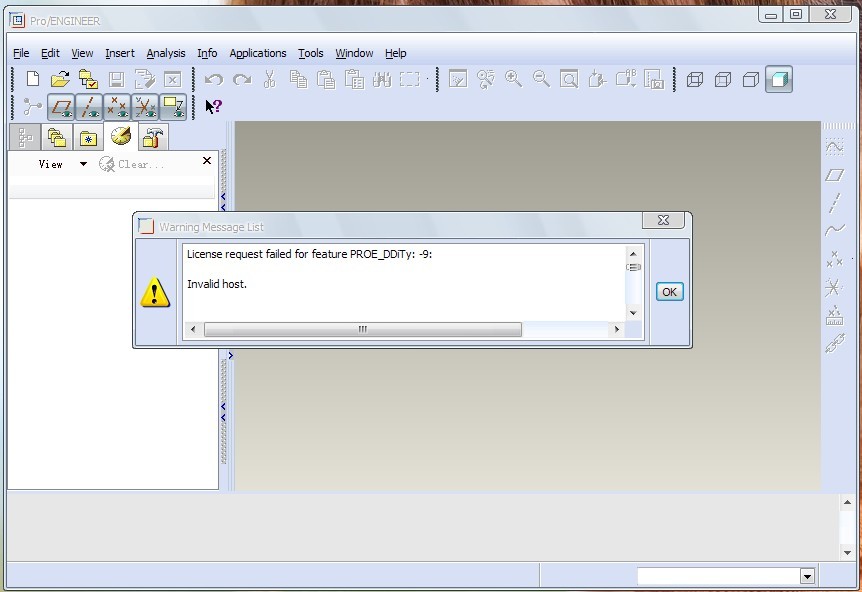Click the warning message scroll down arrow
This screenshot has width=862, height=592.
pos(633,313)
